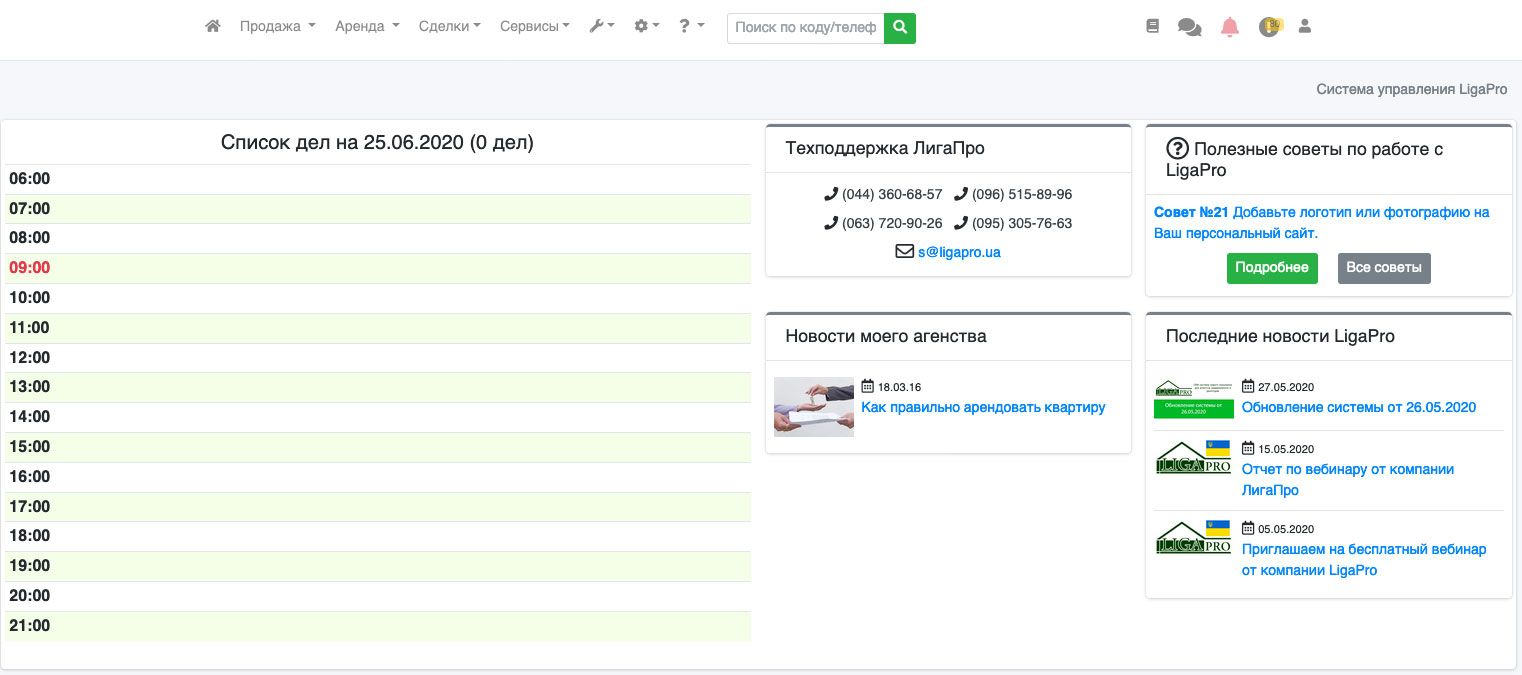Click the Все советы button
The height and width of the screenshot is (675, 1522).
point(1384,268)
